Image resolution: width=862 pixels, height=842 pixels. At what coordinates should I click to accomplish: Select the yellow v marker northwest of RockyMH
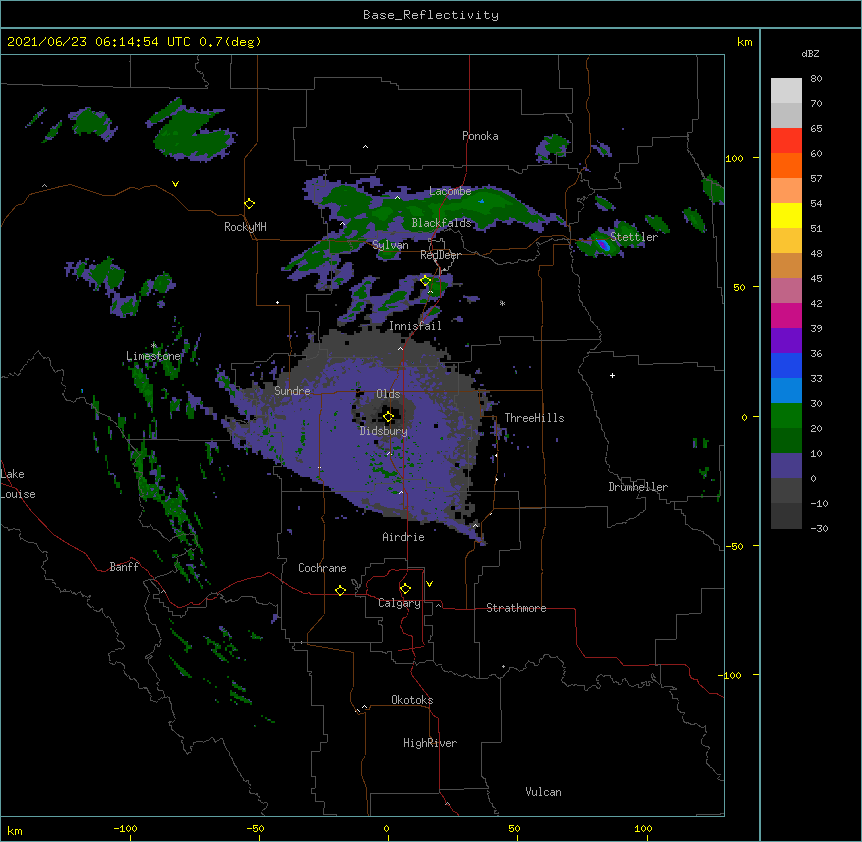click(x=175, y=184)
